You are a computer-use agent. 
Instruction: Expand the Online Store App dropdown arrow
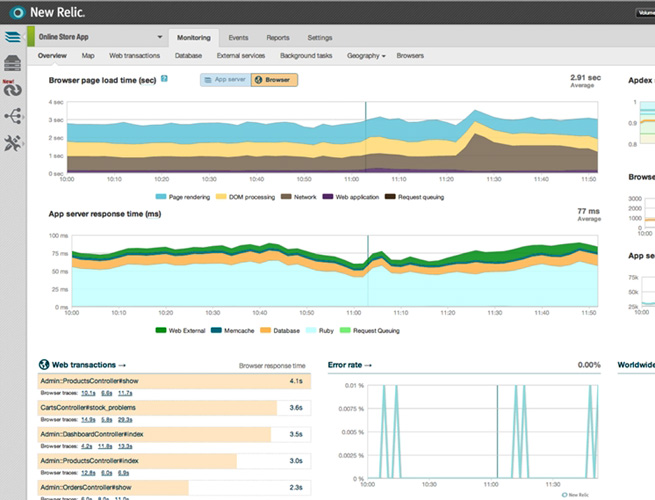pyautogui.click(x=160, y=37)
